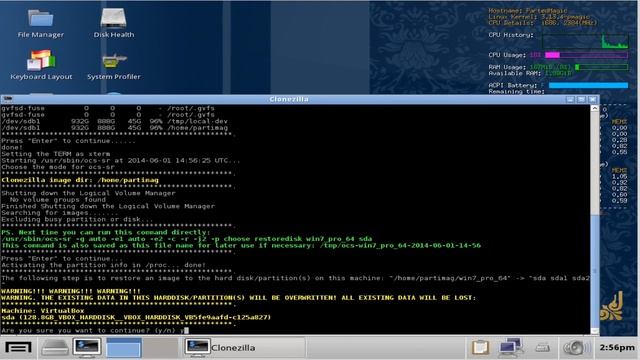Open the volume speaker tray icon
640x360 pixels.
click(x=576, y=348)
